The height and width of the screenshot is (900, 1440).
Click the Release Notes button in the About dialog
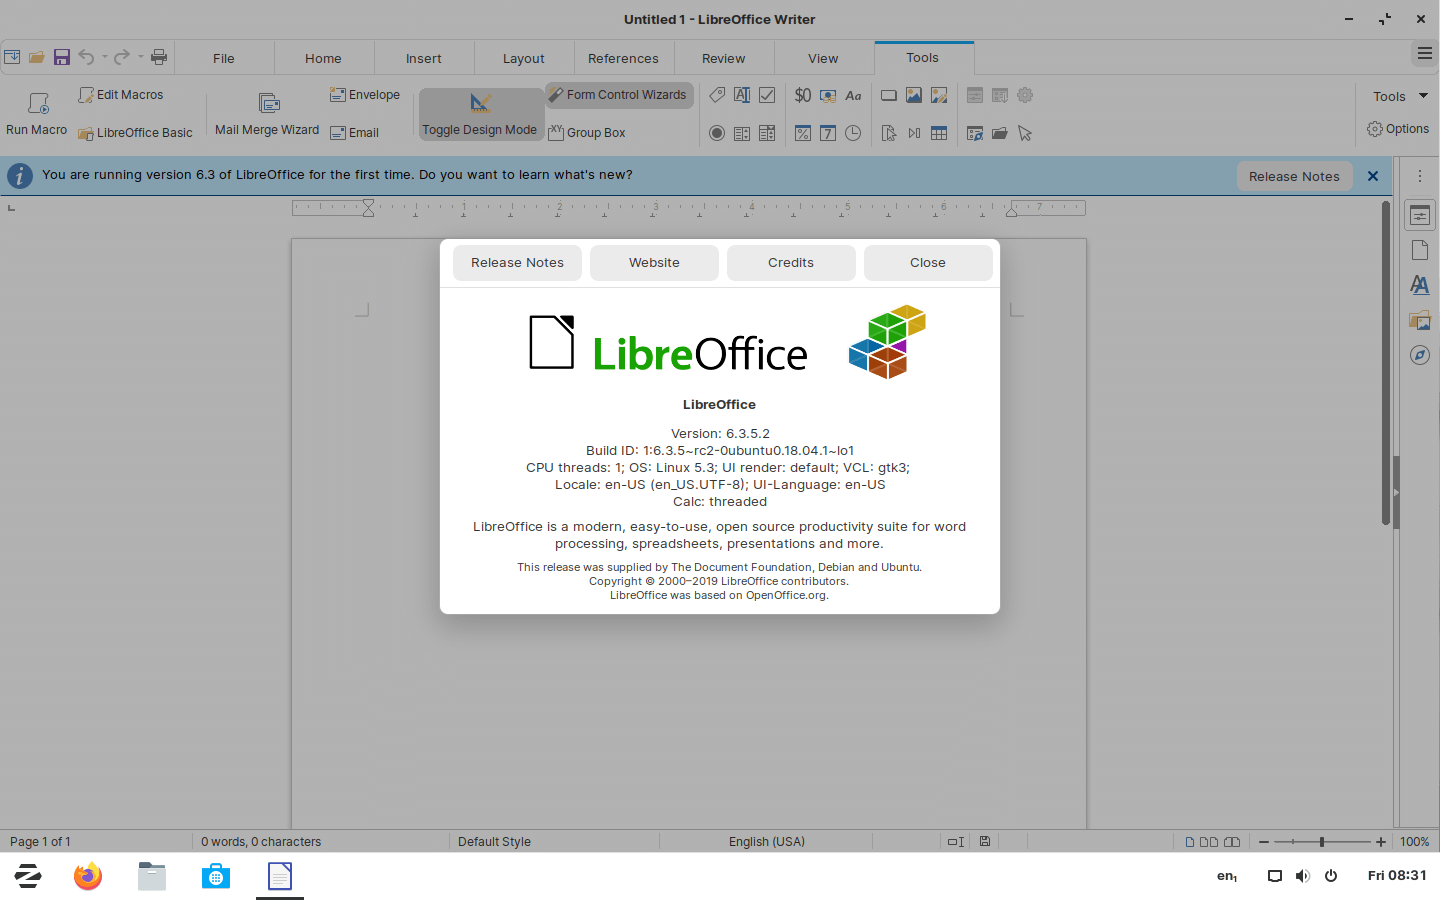pos(517,263)
